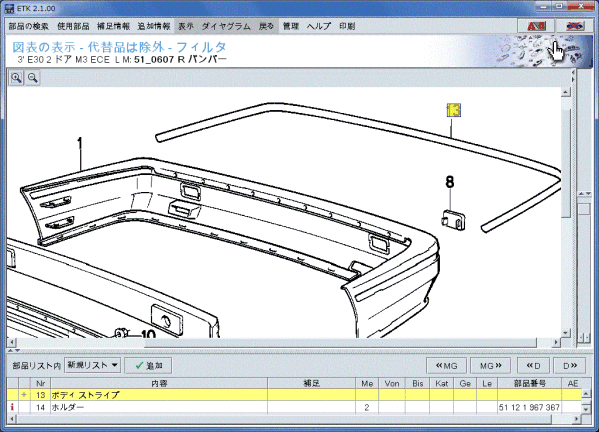The image size is (599, 432).
Task: Click the red A icon button in the top right
Action: [x=536, y=26]
